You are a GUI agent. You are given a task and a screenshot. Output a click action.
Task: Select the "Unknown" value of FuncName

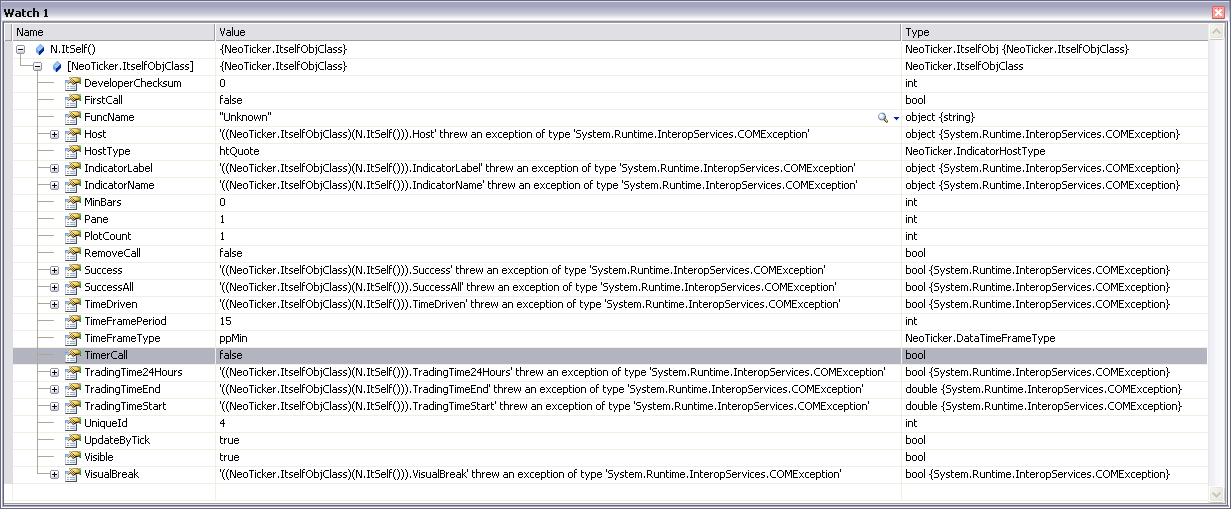tap(245, 117)
